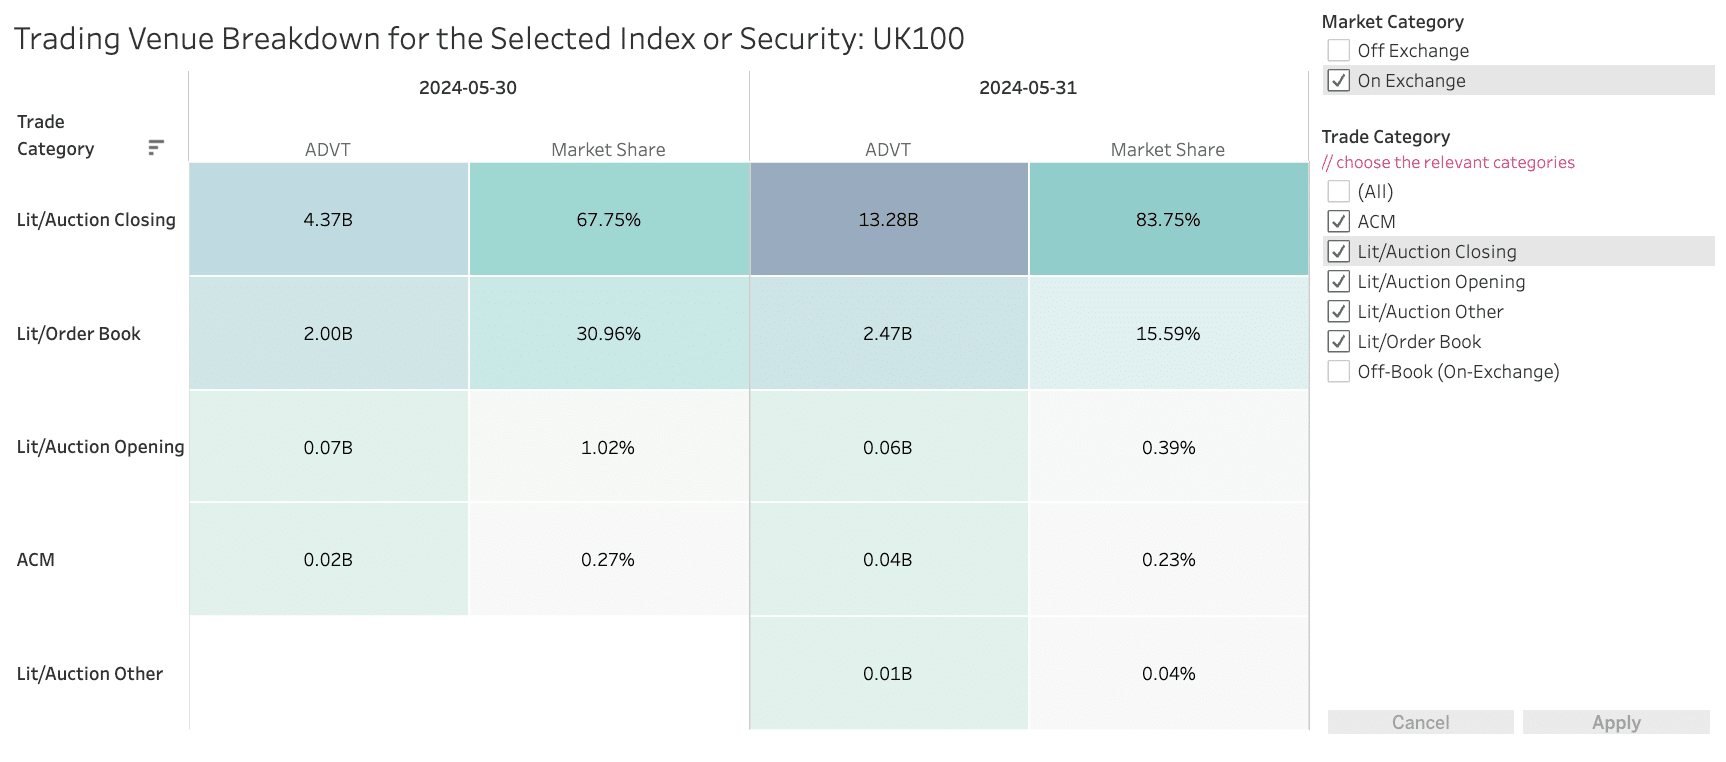The image size is (1726, 762).
Task: Uncheck the On Exchange checkbox
Action: coord(1339,80)
